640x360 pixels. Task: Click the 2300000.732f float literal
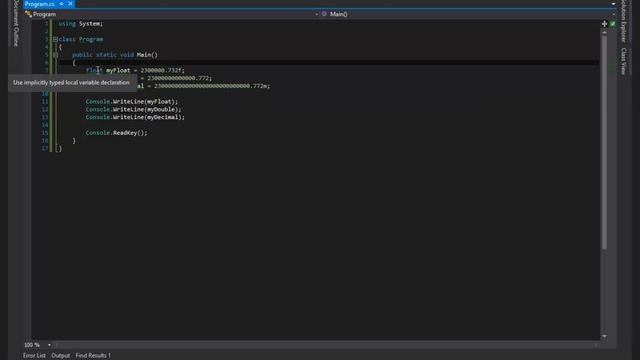coord(162,71)
